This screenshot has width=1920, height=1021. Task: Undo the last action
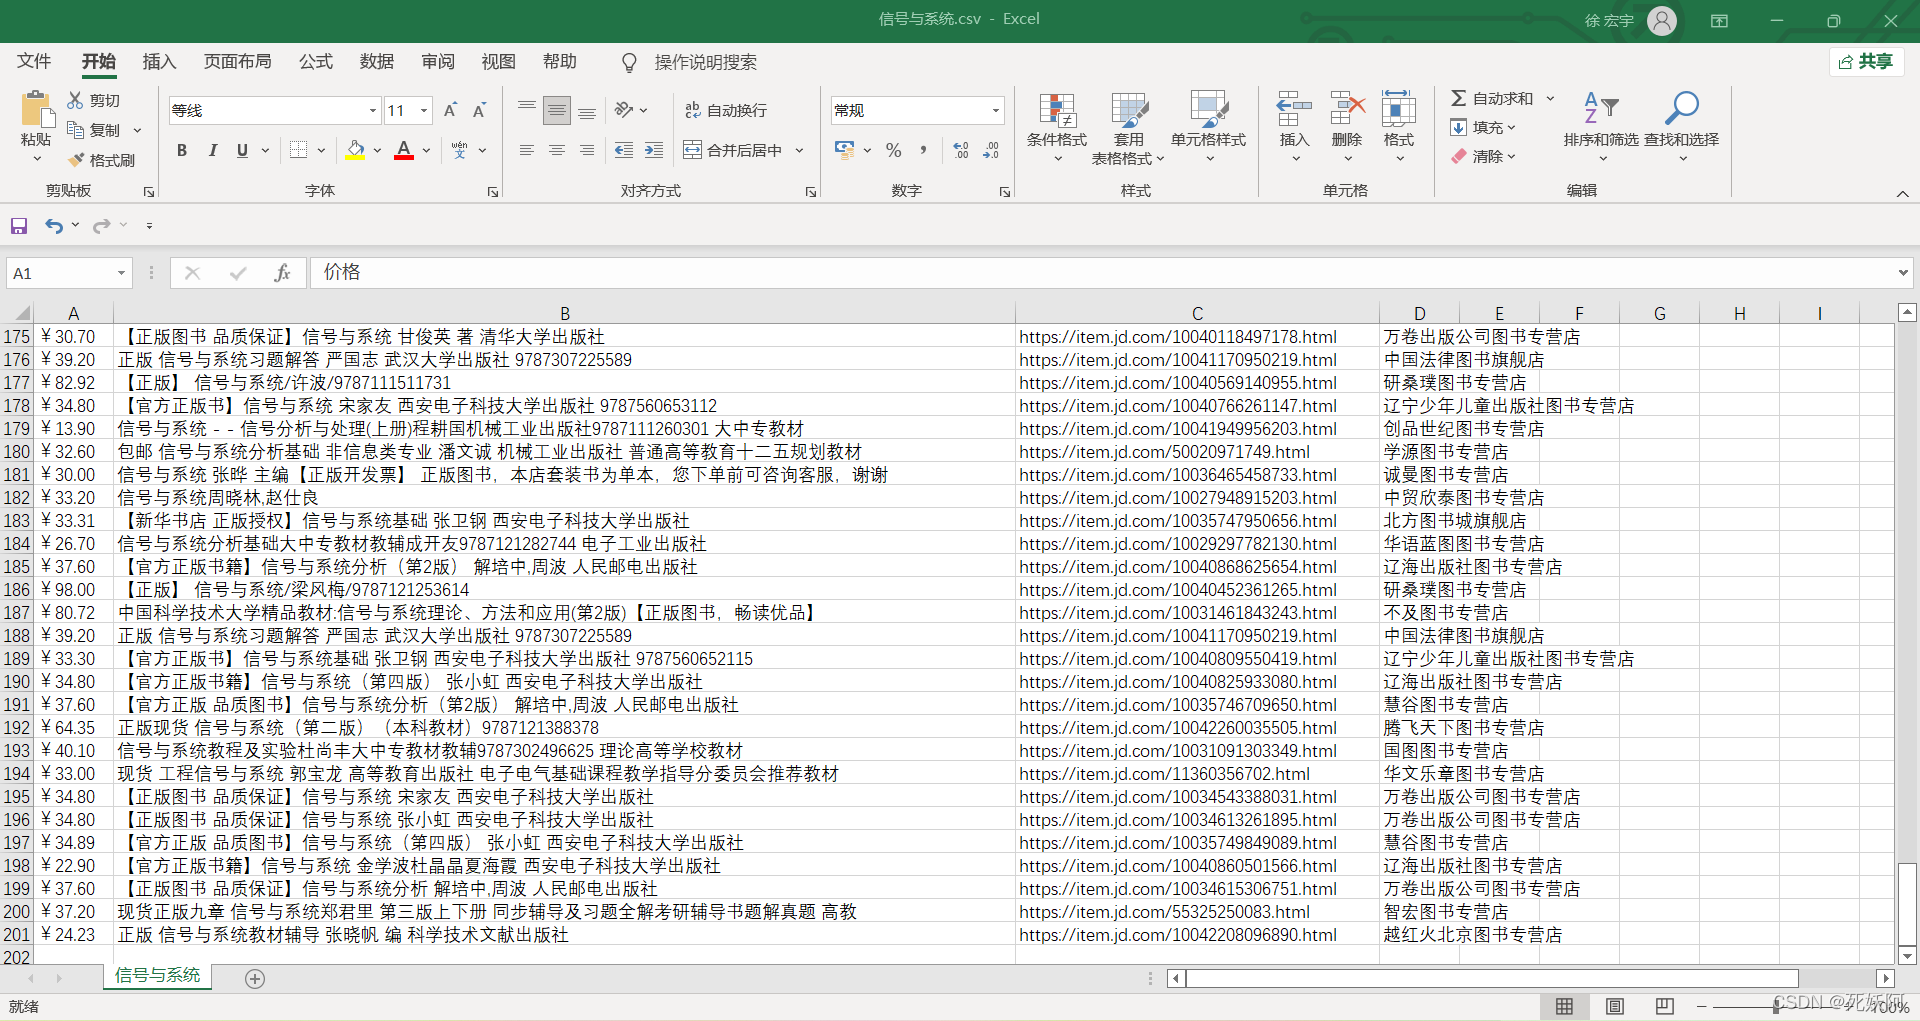53,226
